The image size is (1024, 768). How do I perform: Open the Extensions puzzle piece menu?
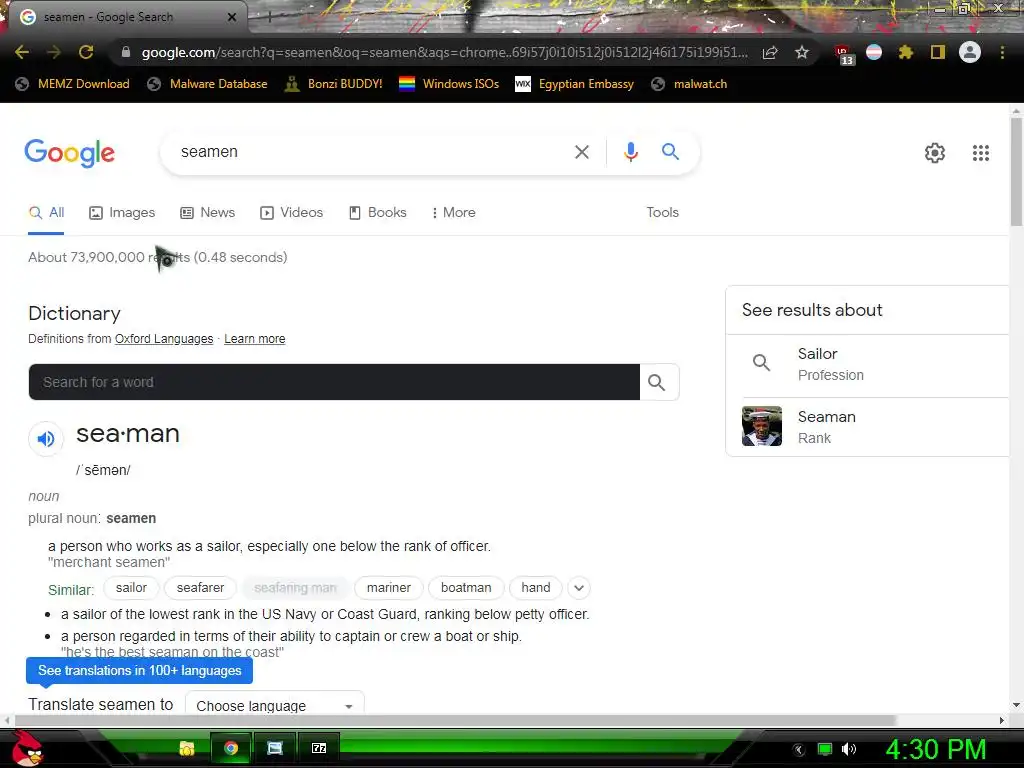point(906,52)
